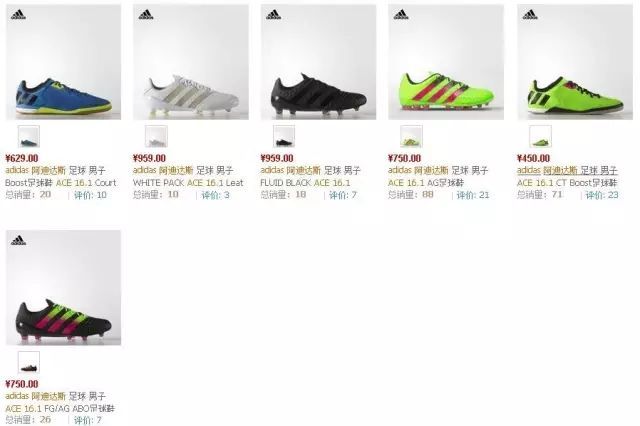Click the adidas logo on the blue shoe image
Viewport: 640px width, 426px height.
pyautogui.click(x=18, y=15)
